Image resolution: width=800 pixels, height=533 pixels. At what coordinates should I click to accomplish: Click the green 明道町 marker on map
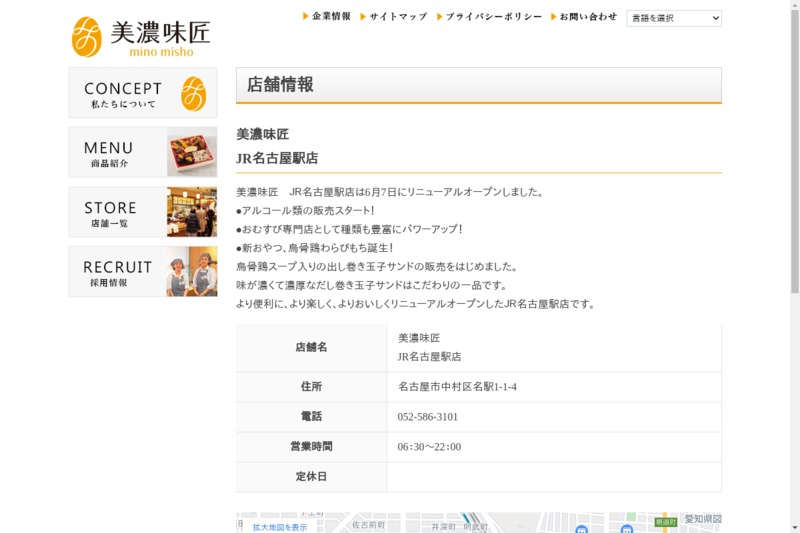click(665, 522)
